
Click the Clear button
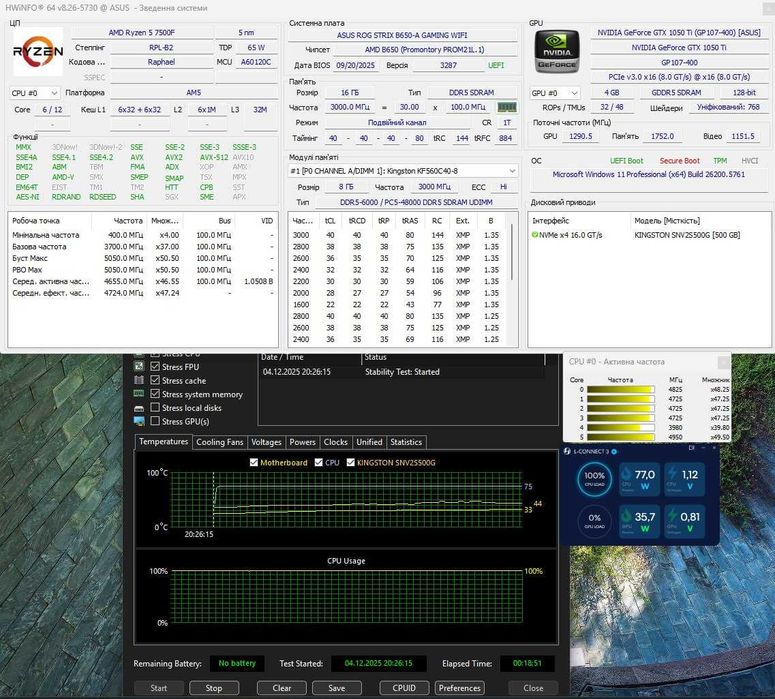[282, 688]
